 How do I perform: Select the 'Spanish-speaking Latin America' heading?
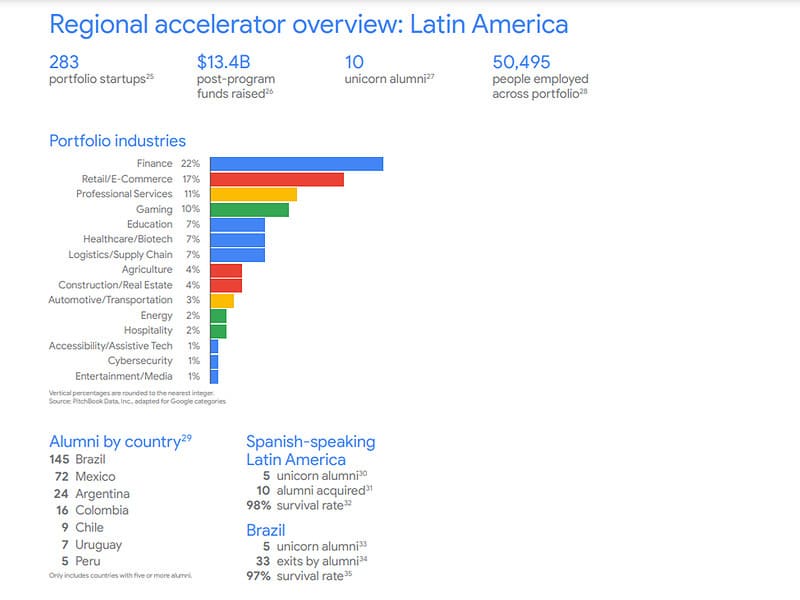click(x=311, y=451)
